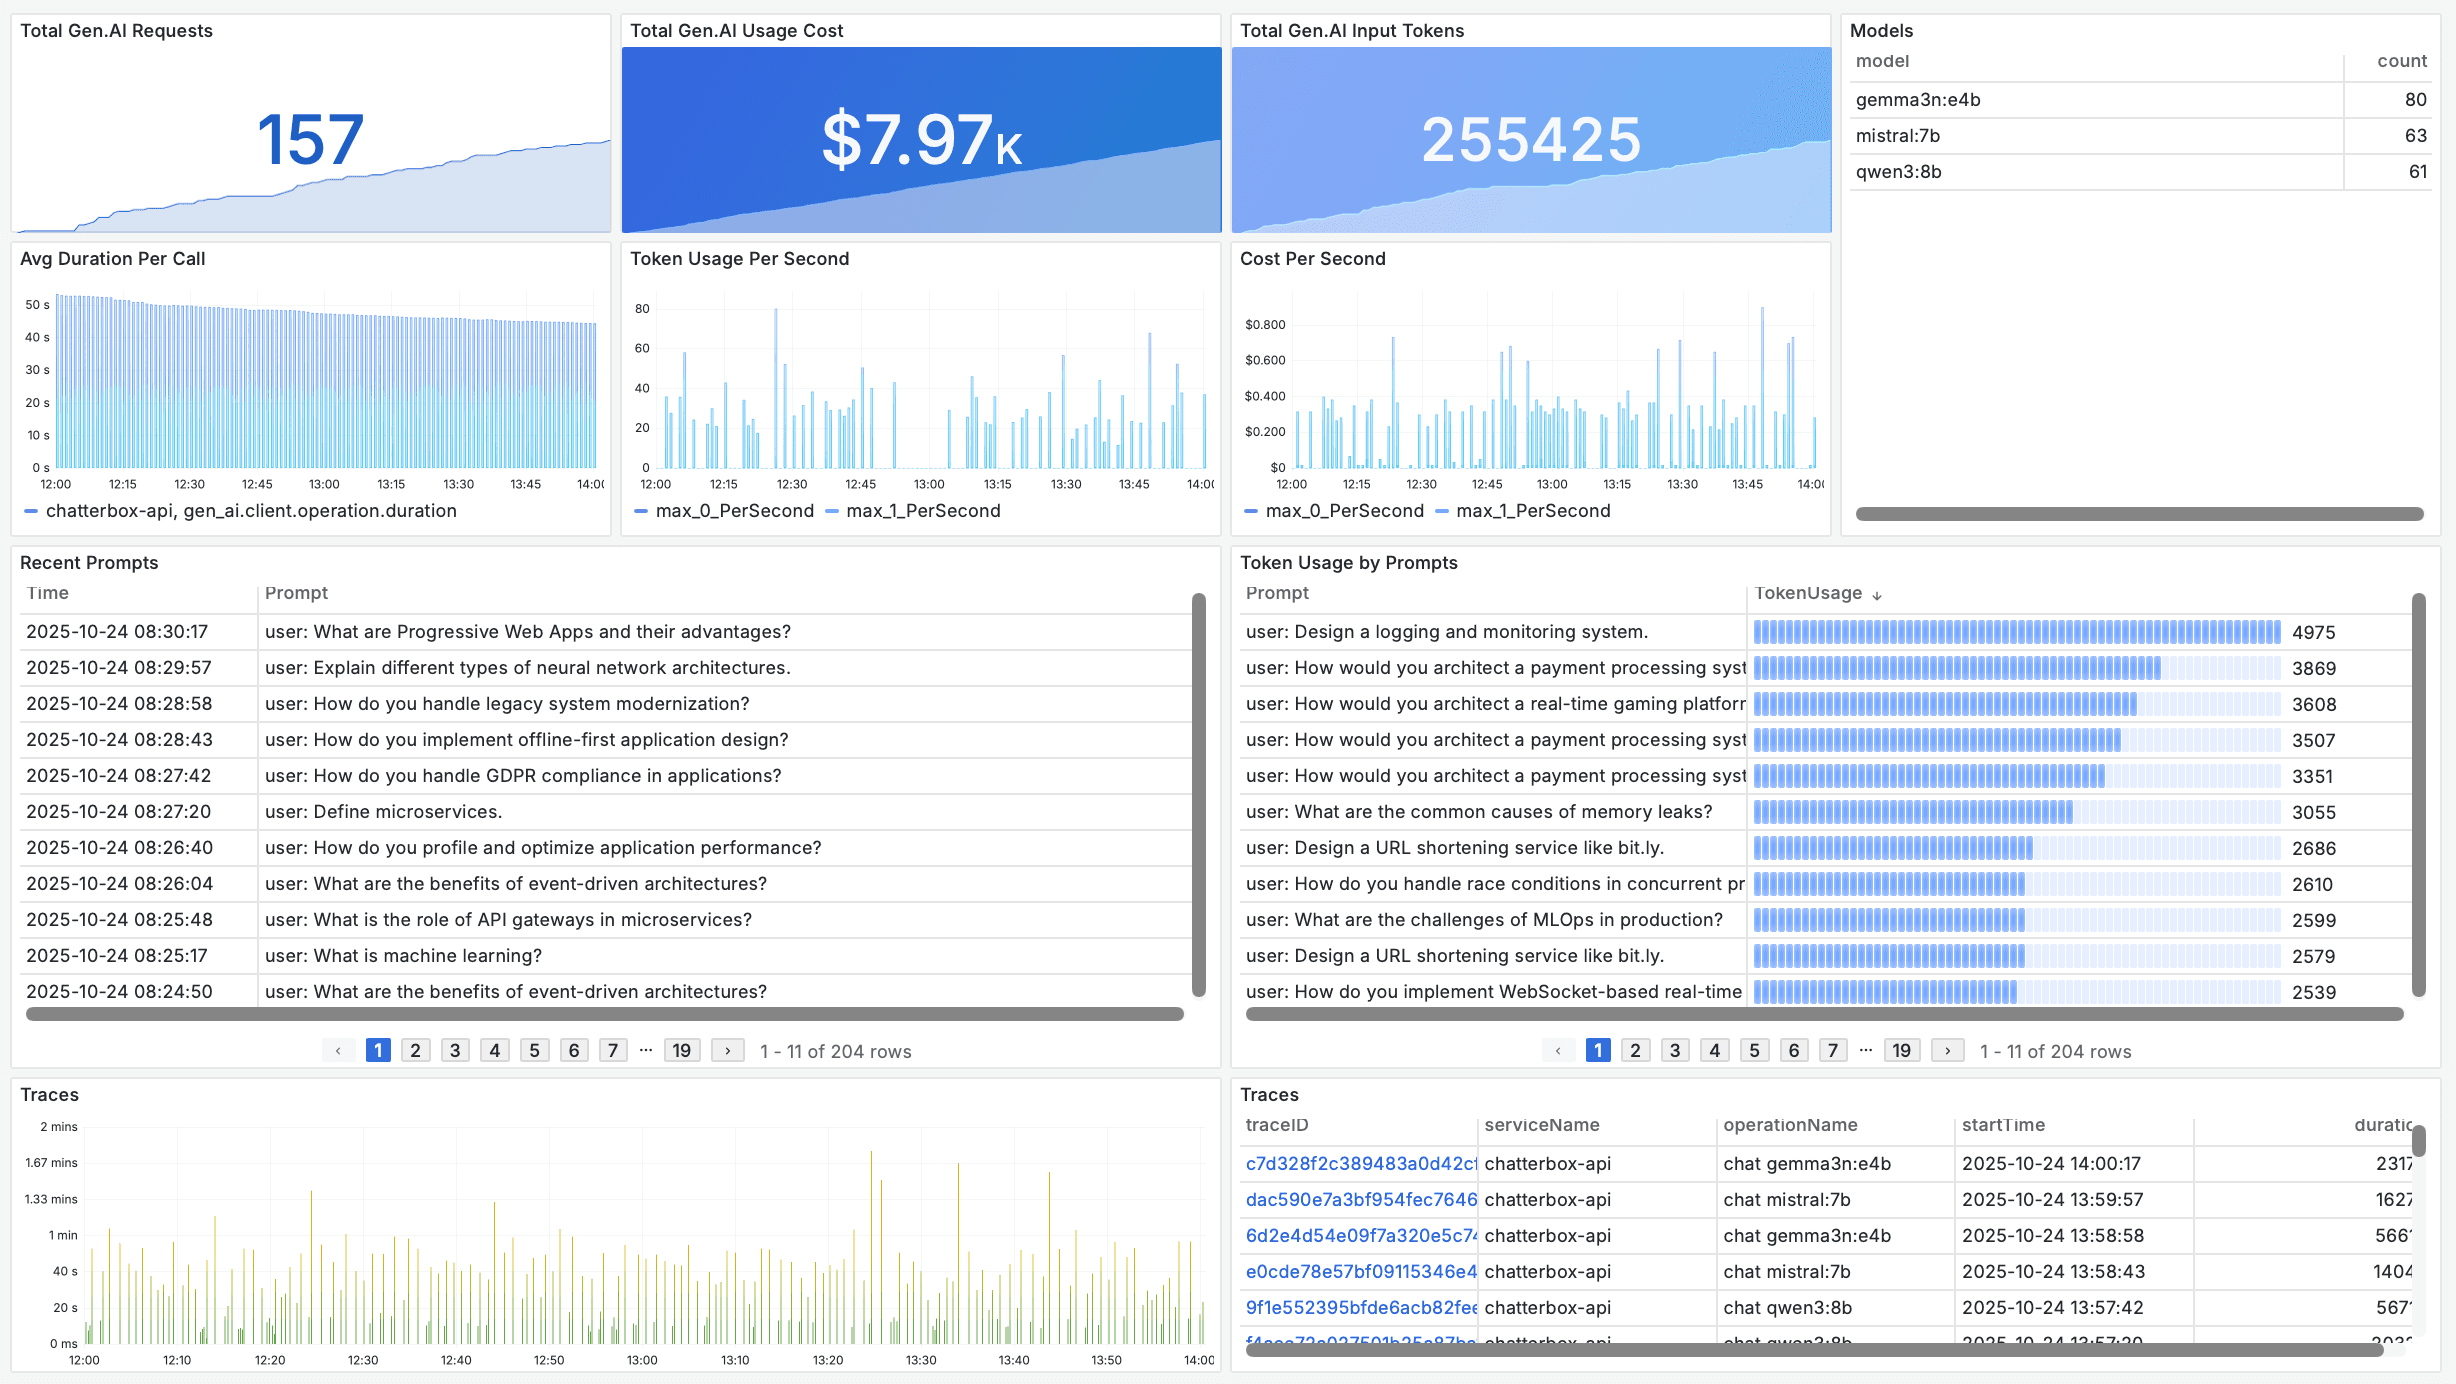Open trace c7d328f2c389483a0d42 link
The height and width of the screenshot is (1384, 2456).
(x=1360, y=1163)
